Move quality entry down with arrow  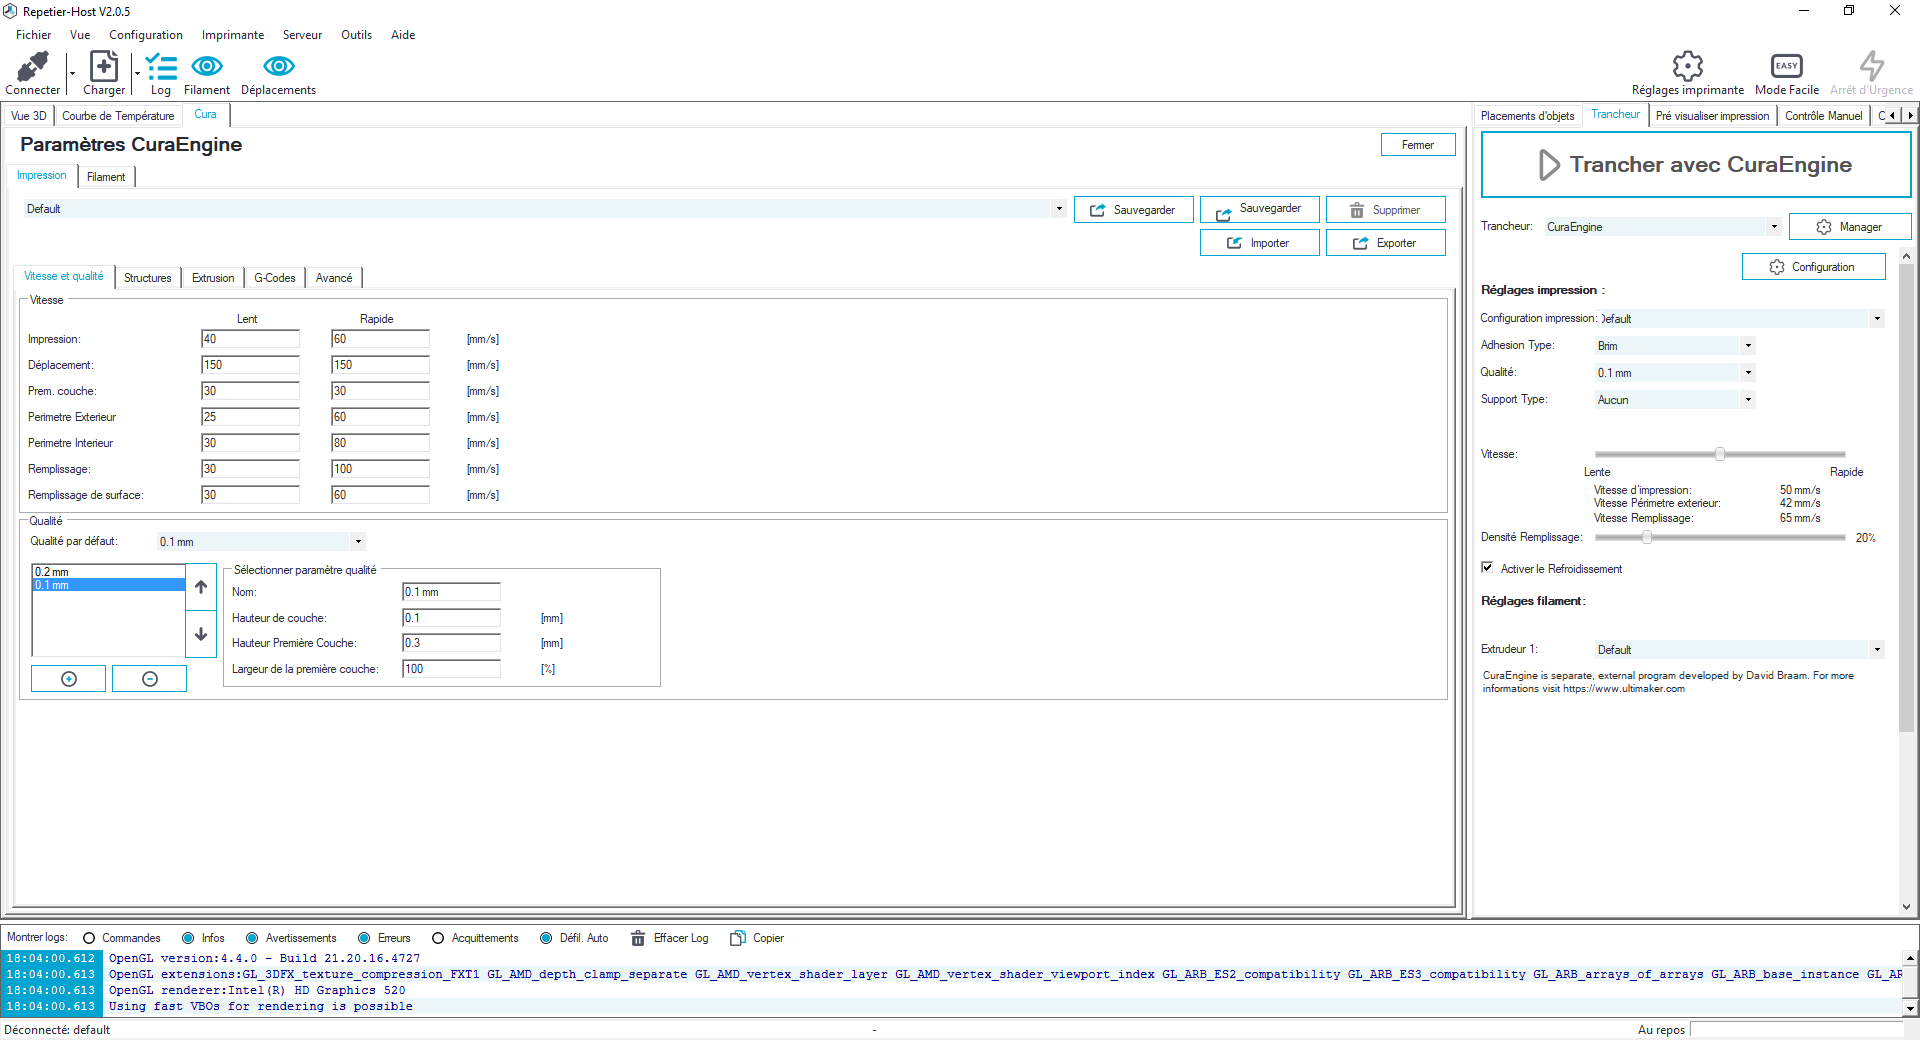201,634
